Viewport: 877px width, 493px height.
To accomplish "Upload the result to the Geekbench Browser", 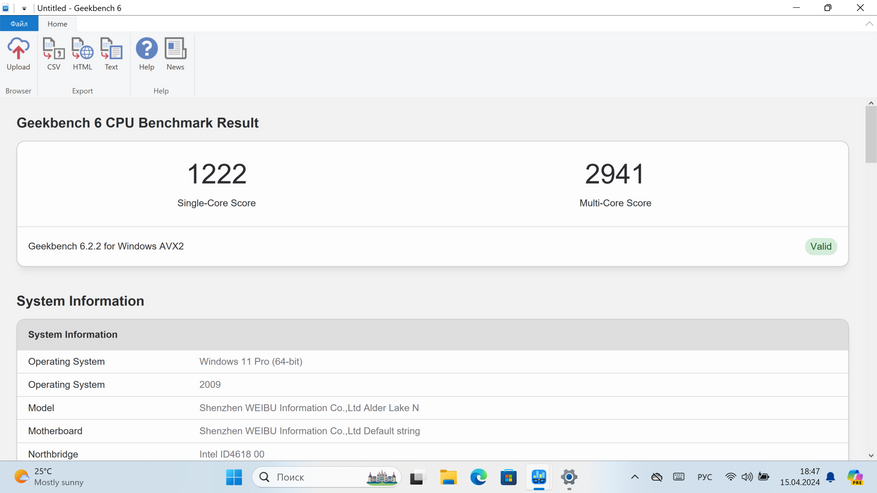I will click(x=18, y=54).
